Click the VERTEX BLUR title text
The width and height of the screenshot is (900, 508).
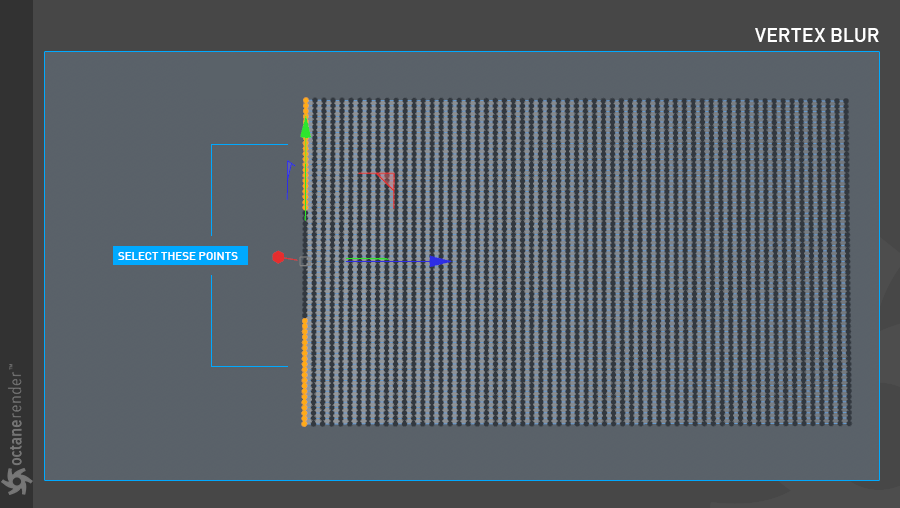point(816,36)
